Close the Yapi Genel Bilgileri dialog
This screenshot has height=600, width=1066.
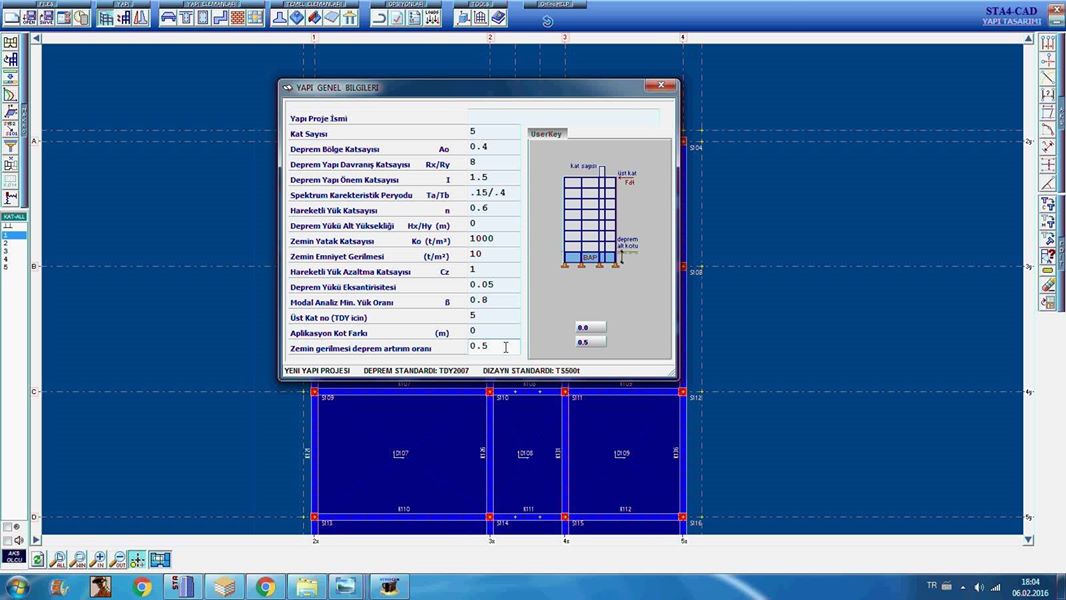[661, 85]
